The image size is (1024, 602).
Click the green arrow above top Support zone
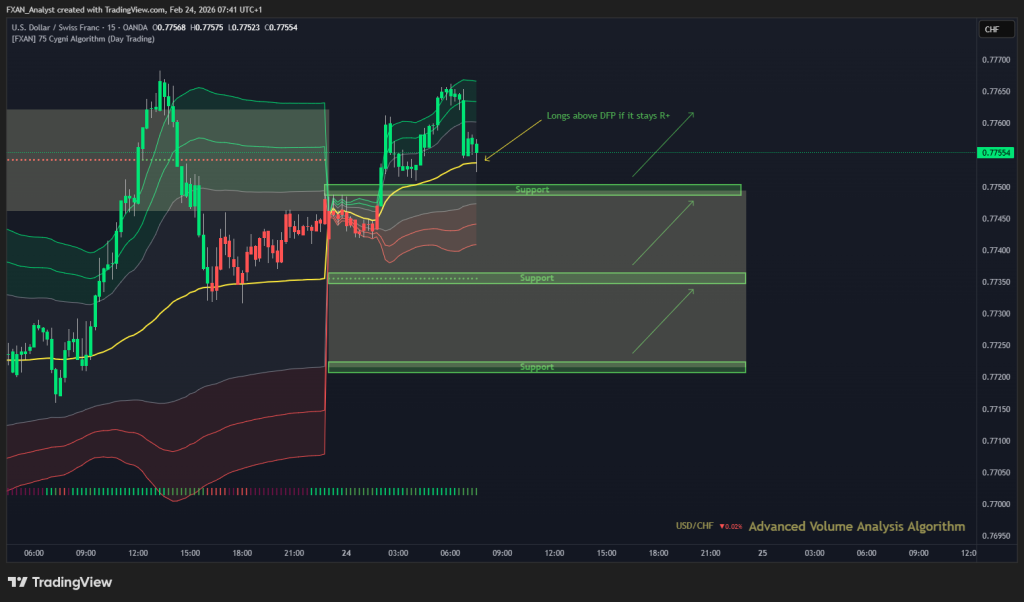660,147
